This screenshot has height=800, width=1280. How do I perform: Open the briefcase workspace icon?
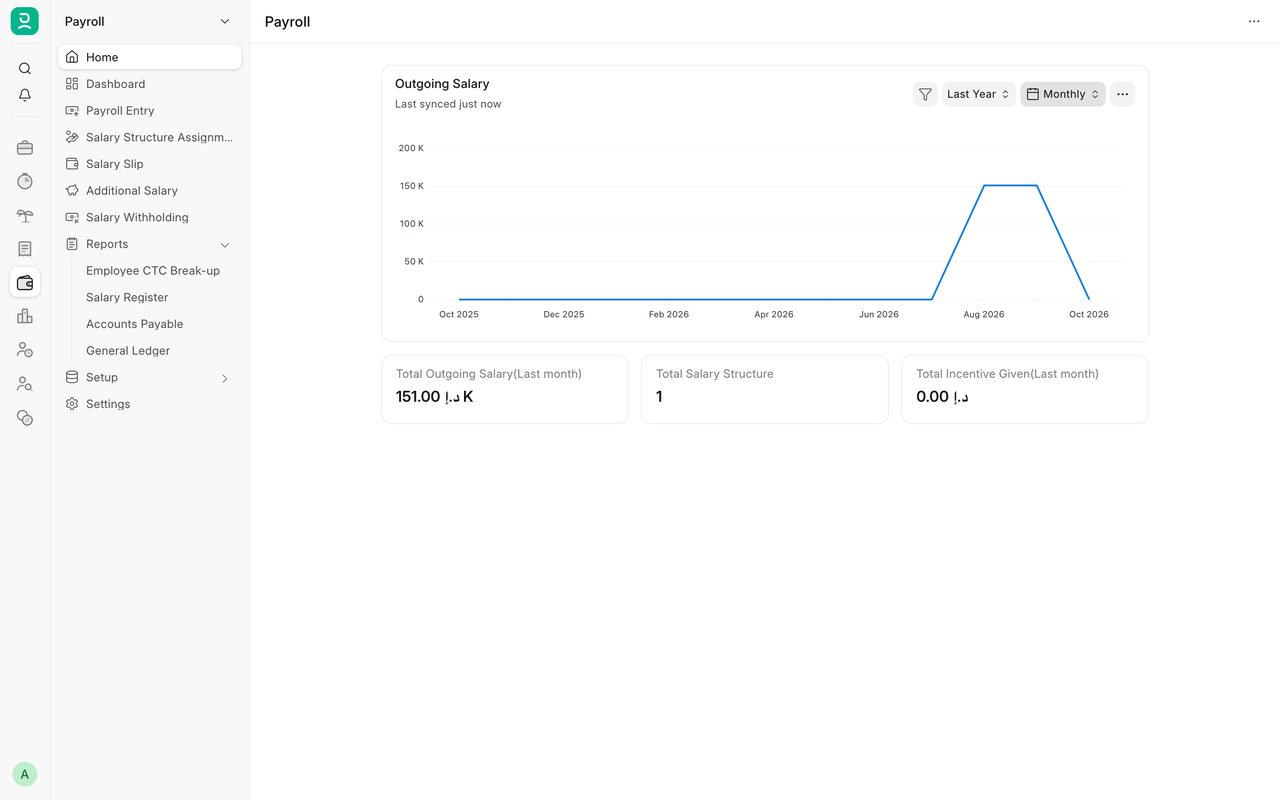pyautogui.click(x=25, y=148)
